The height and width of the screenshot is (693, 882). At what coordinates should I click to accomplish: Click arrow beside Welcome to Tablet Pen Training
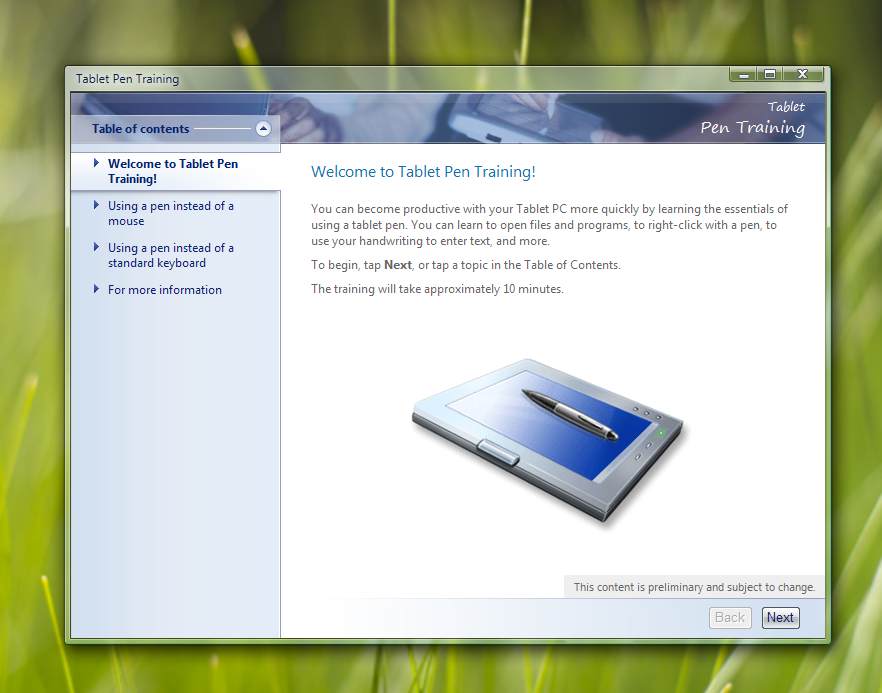(96, 163)
